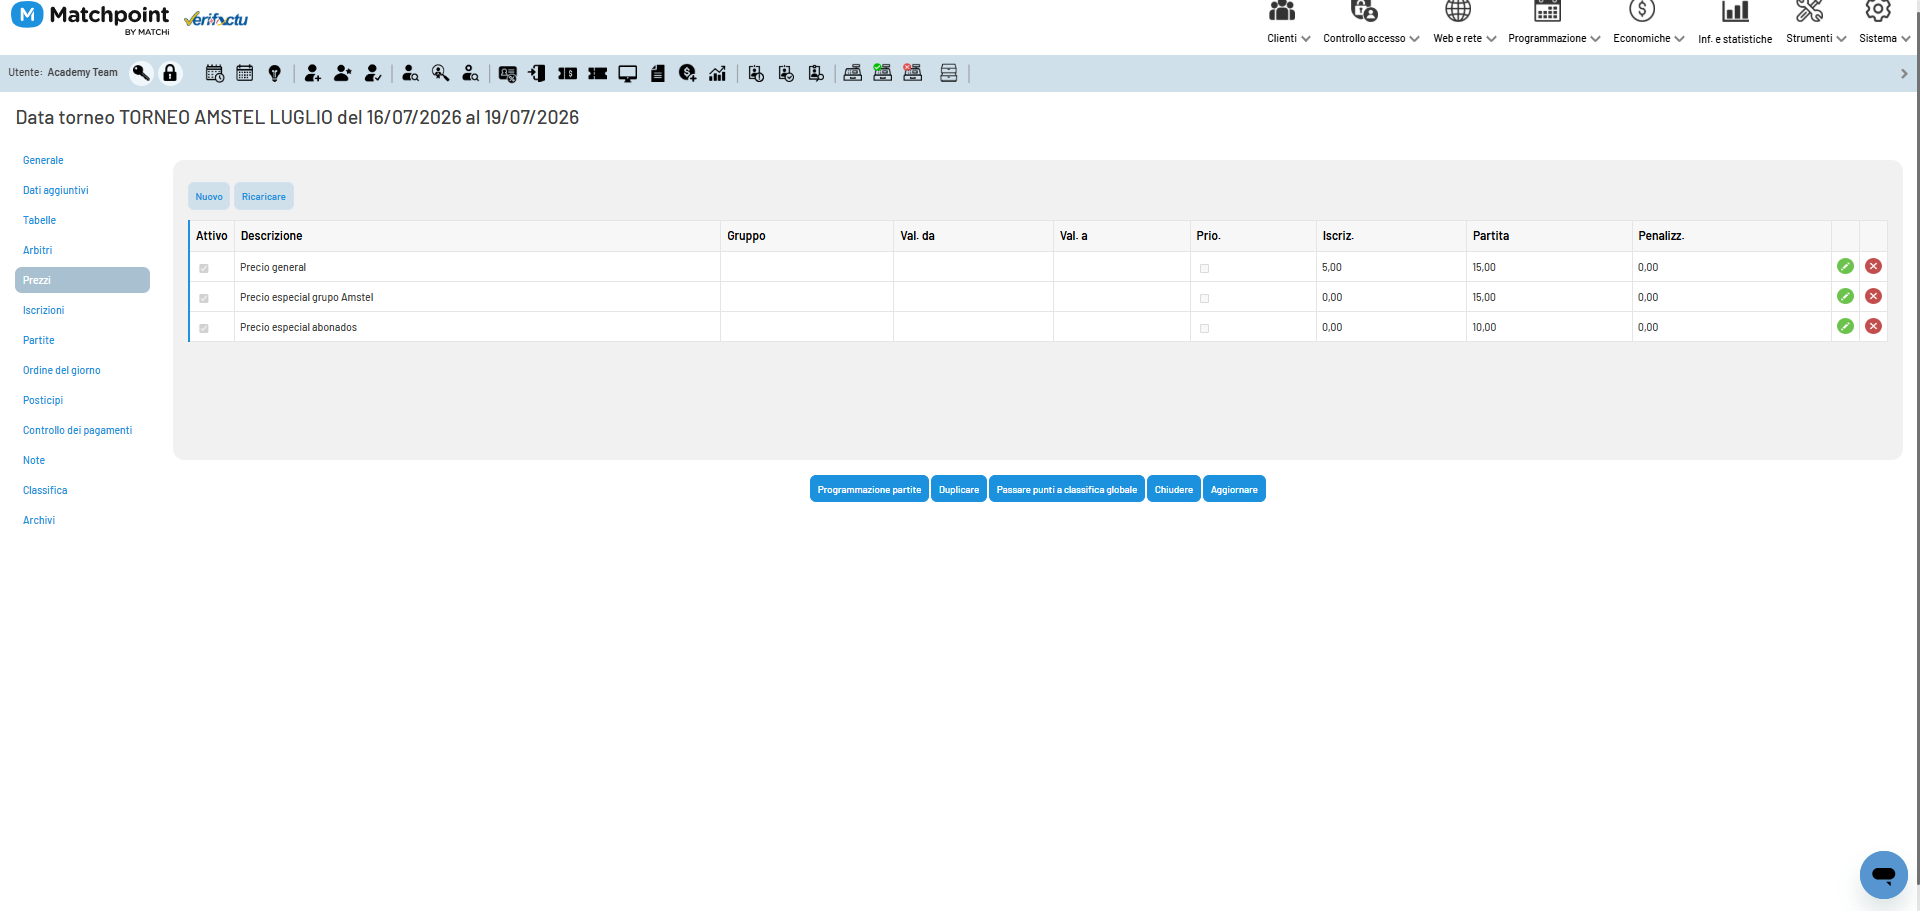Click the ticket toolbar icon

[x=598, y=73]
